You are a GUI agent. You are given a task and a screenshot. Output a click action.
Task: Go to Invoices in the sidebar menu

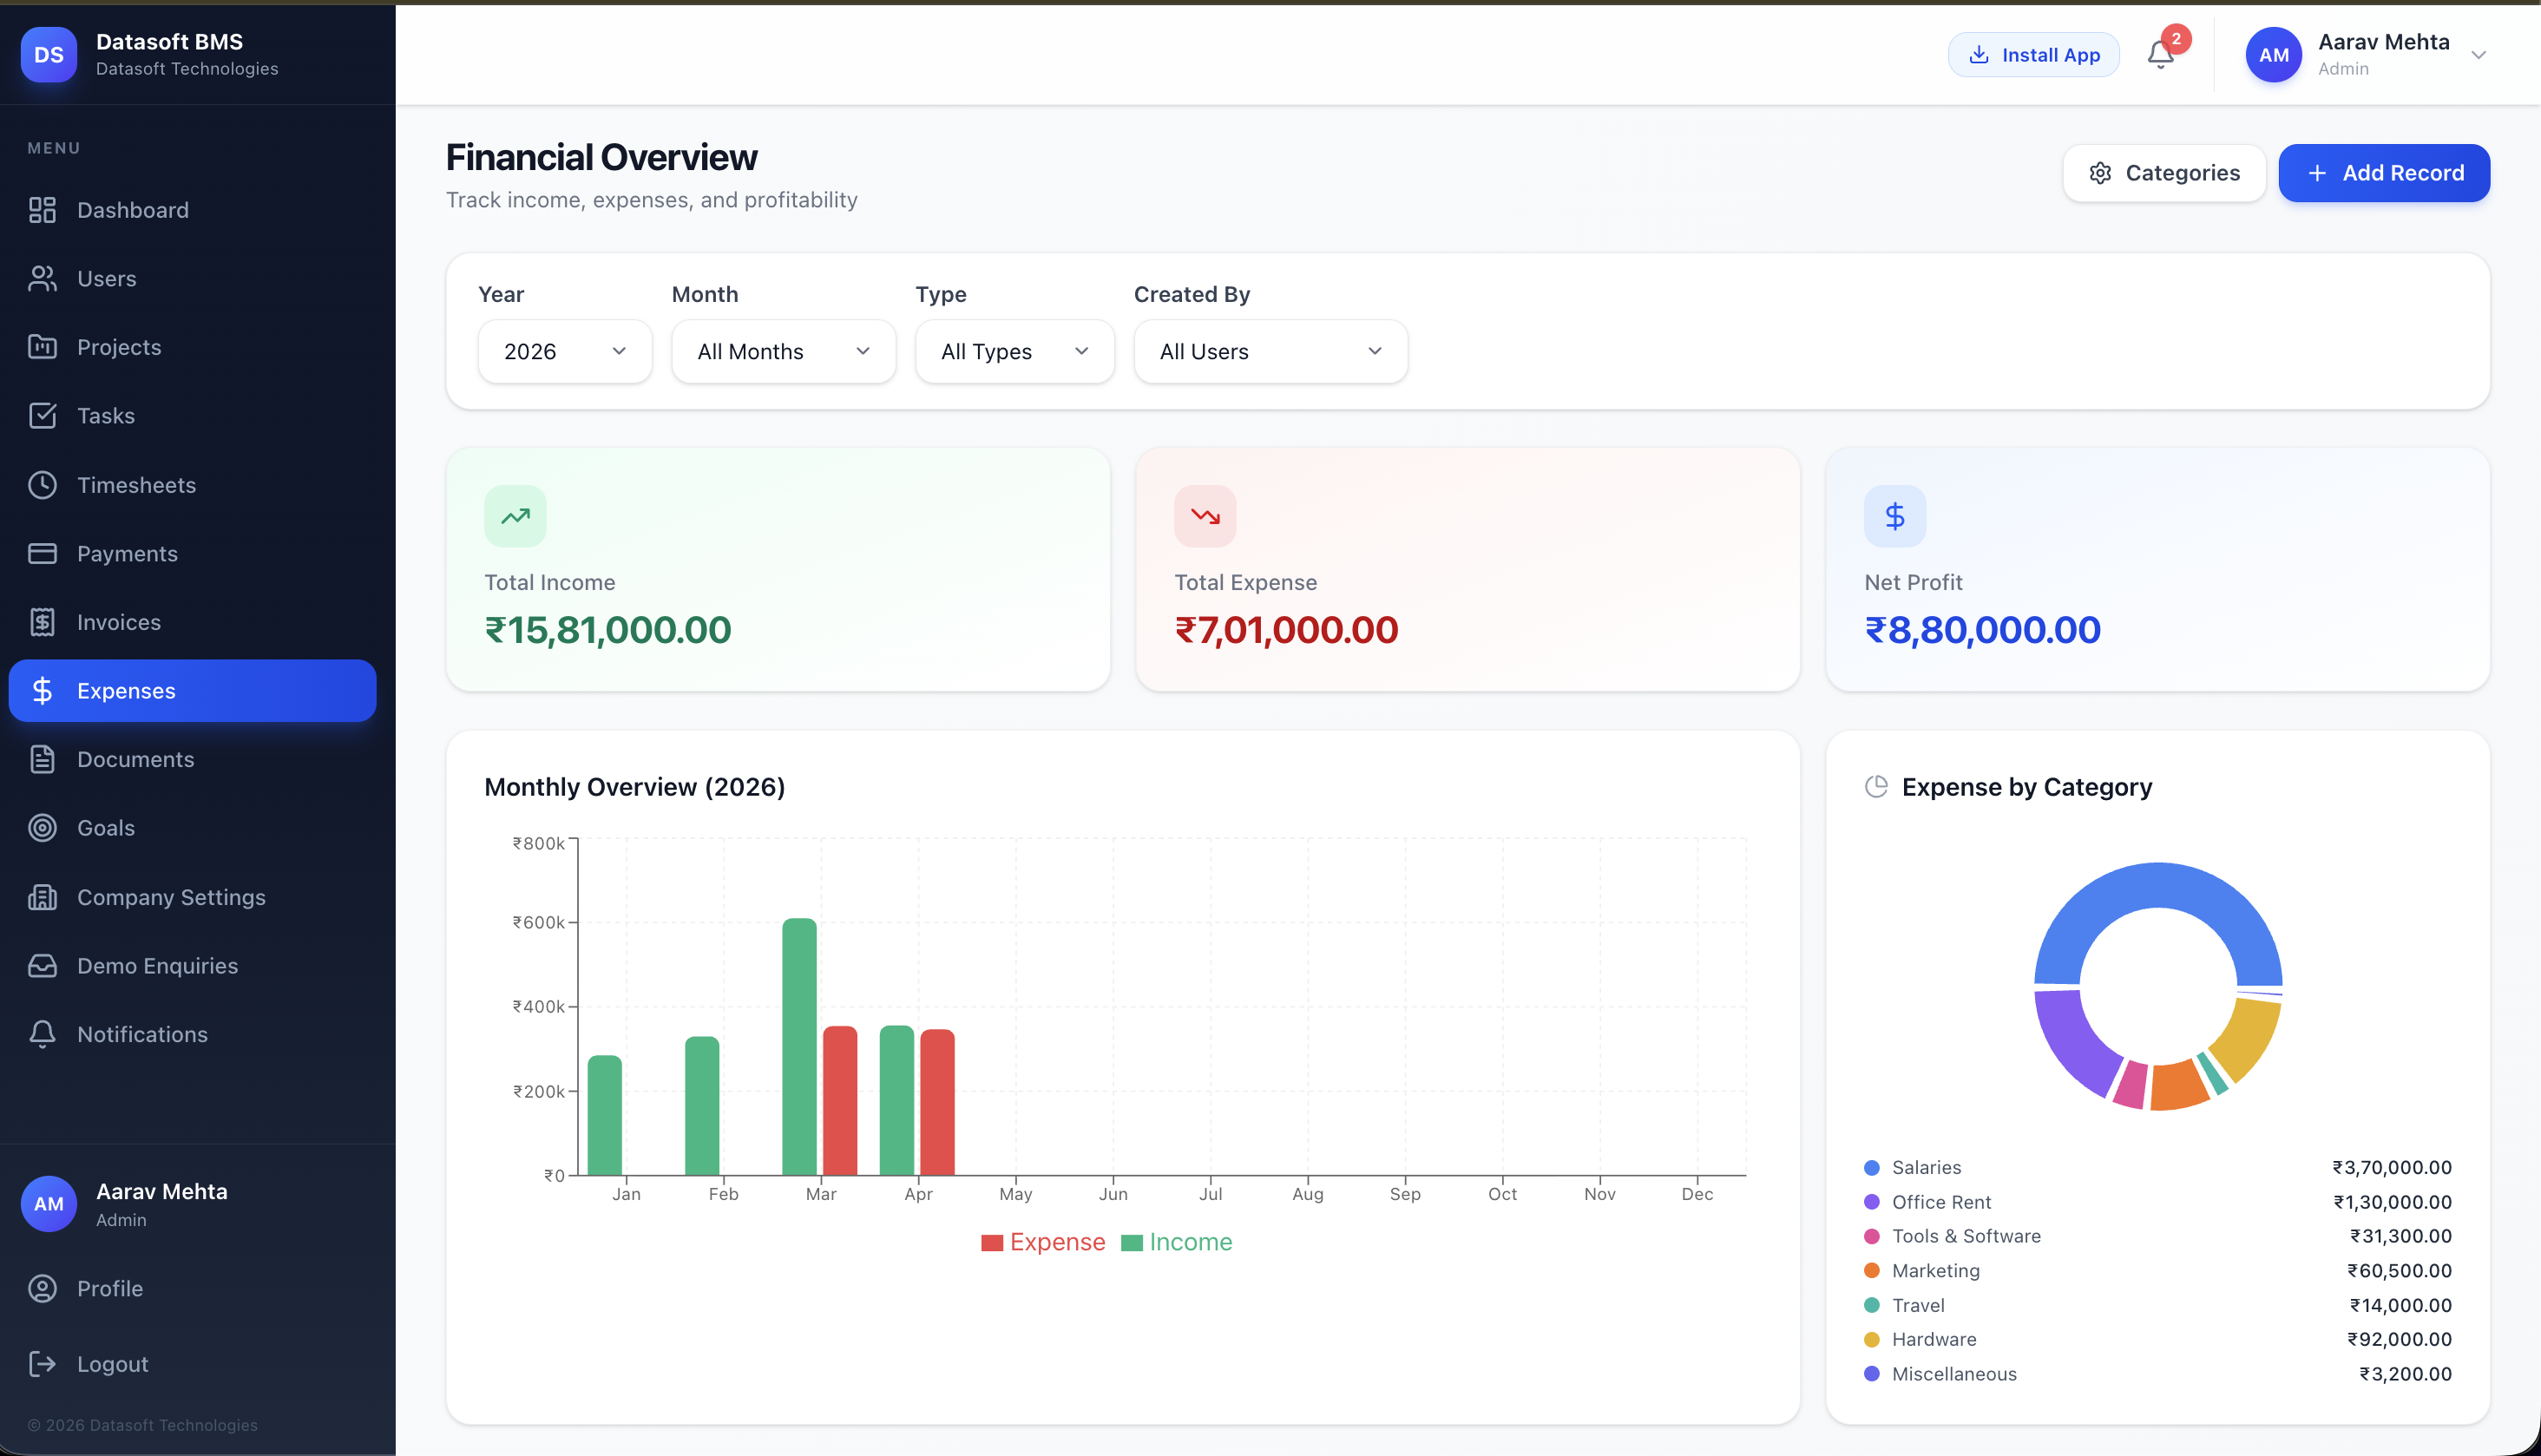coord(118,622)
